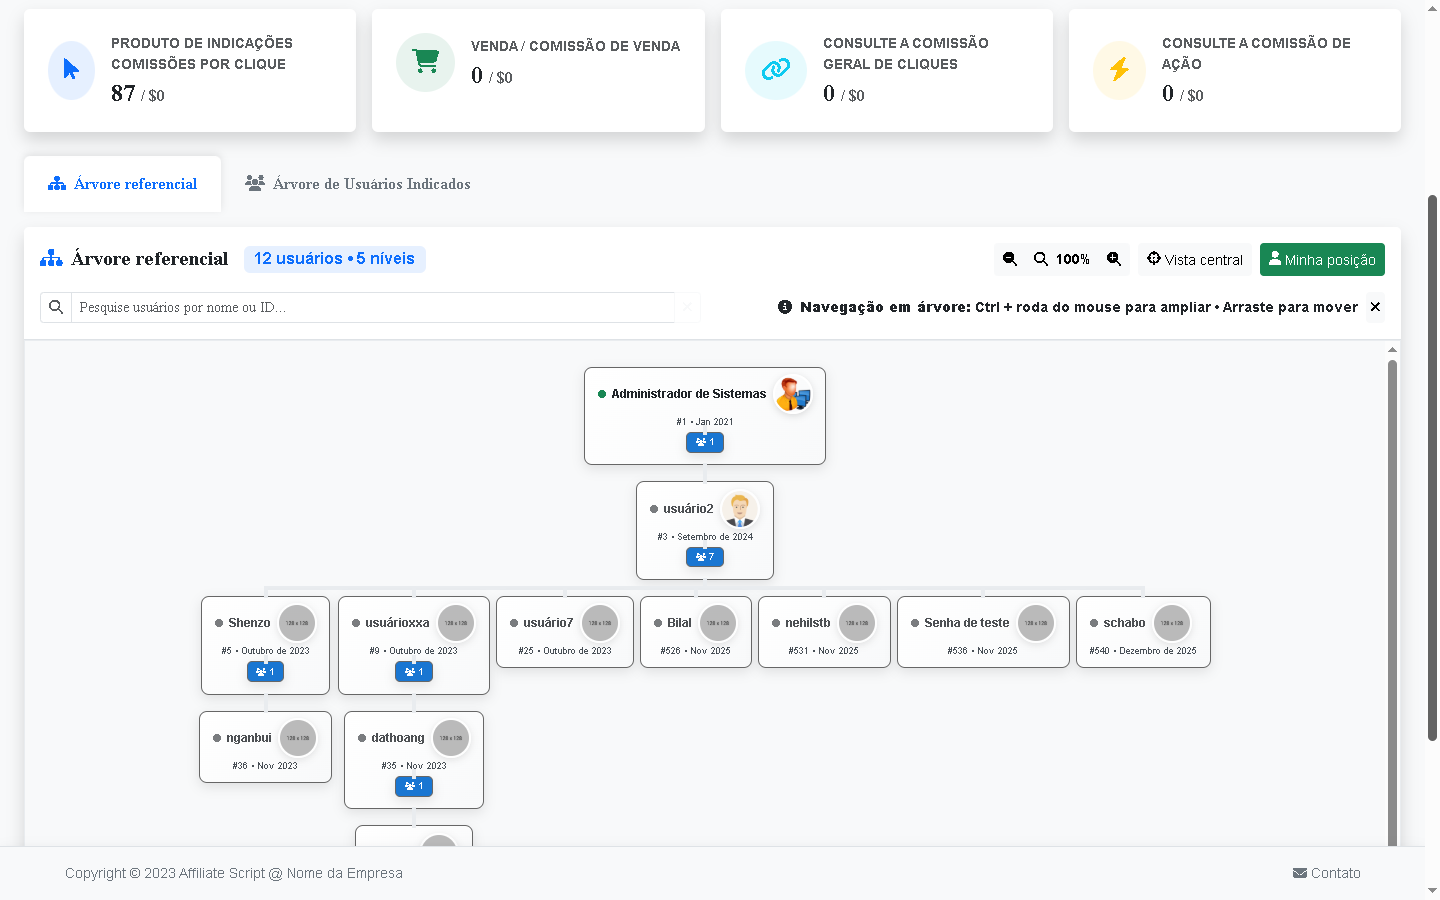Click the green Minha posição button

tap(1321, 259)
